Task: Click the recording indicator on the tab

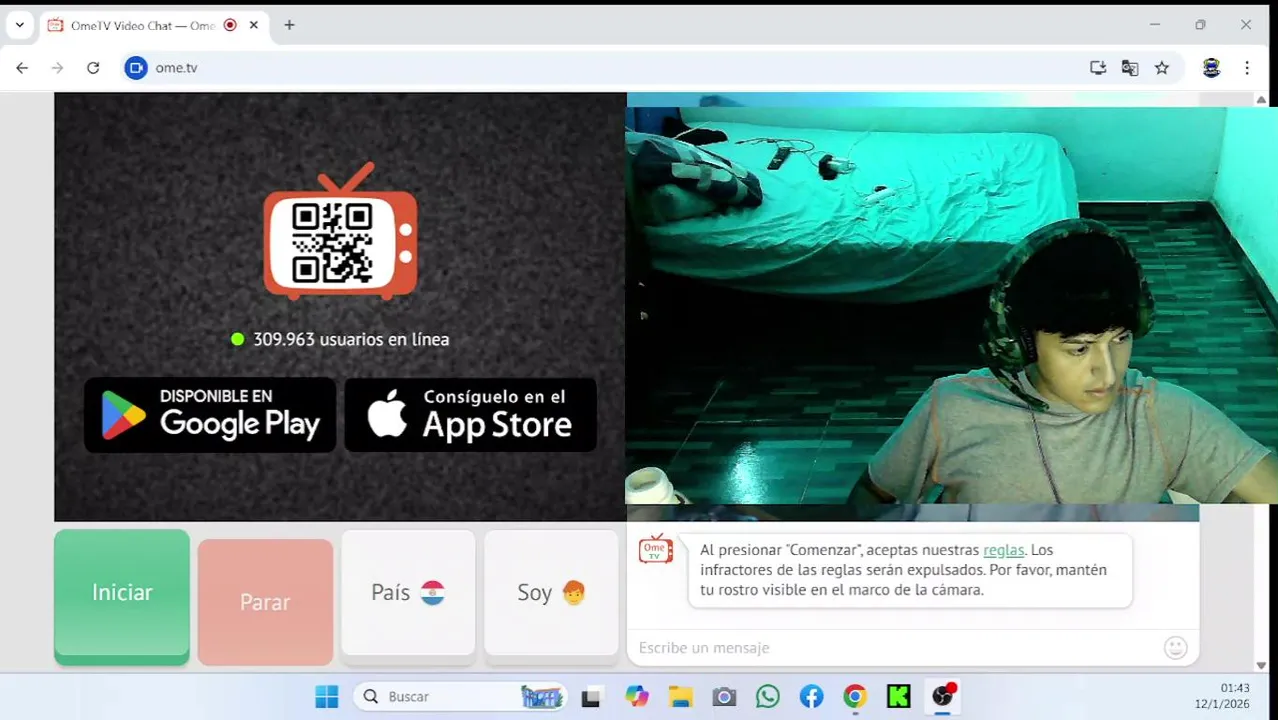Action: coord(230,25)
